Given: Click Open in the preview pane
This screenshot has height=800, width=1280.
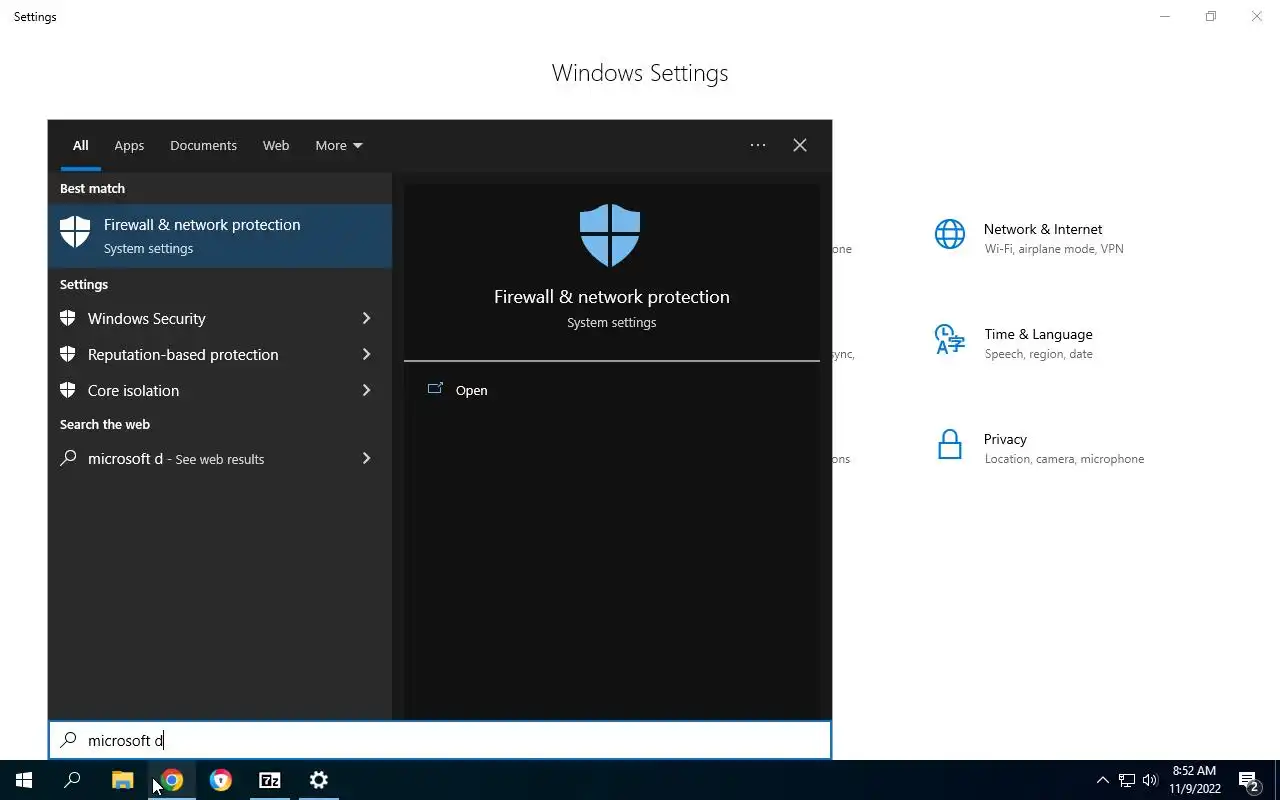Looking at the screenshot, I should coord(471,390).
